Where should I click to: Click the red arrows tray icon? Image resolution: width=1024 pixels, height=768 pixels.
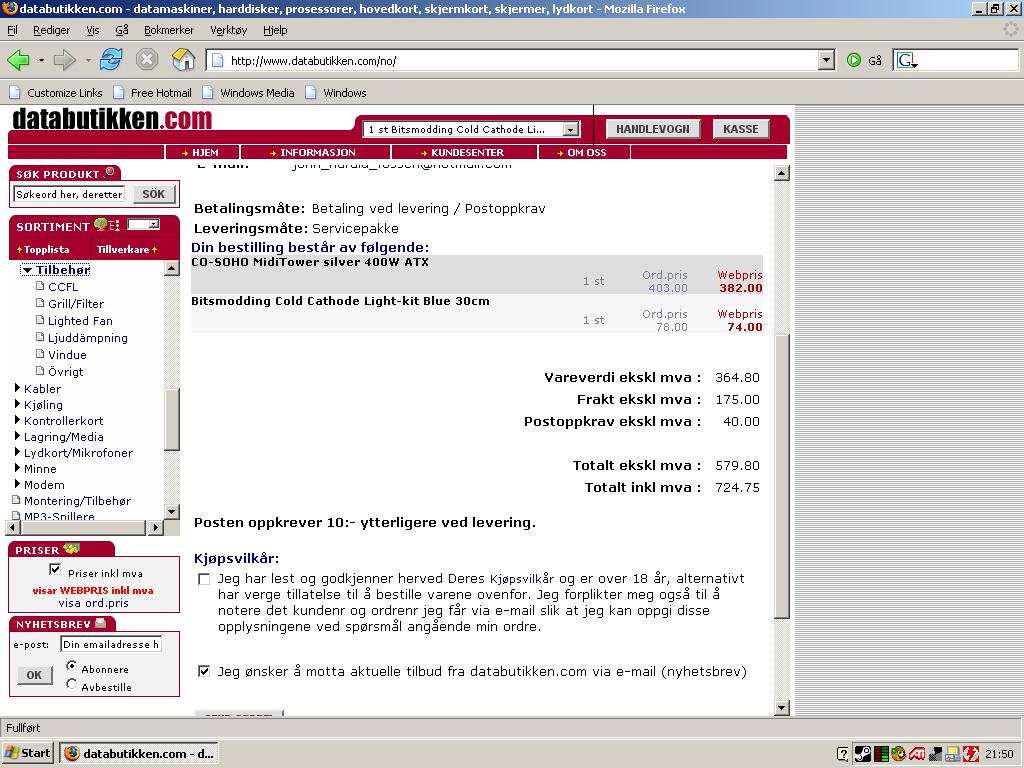tap(970, 754)
